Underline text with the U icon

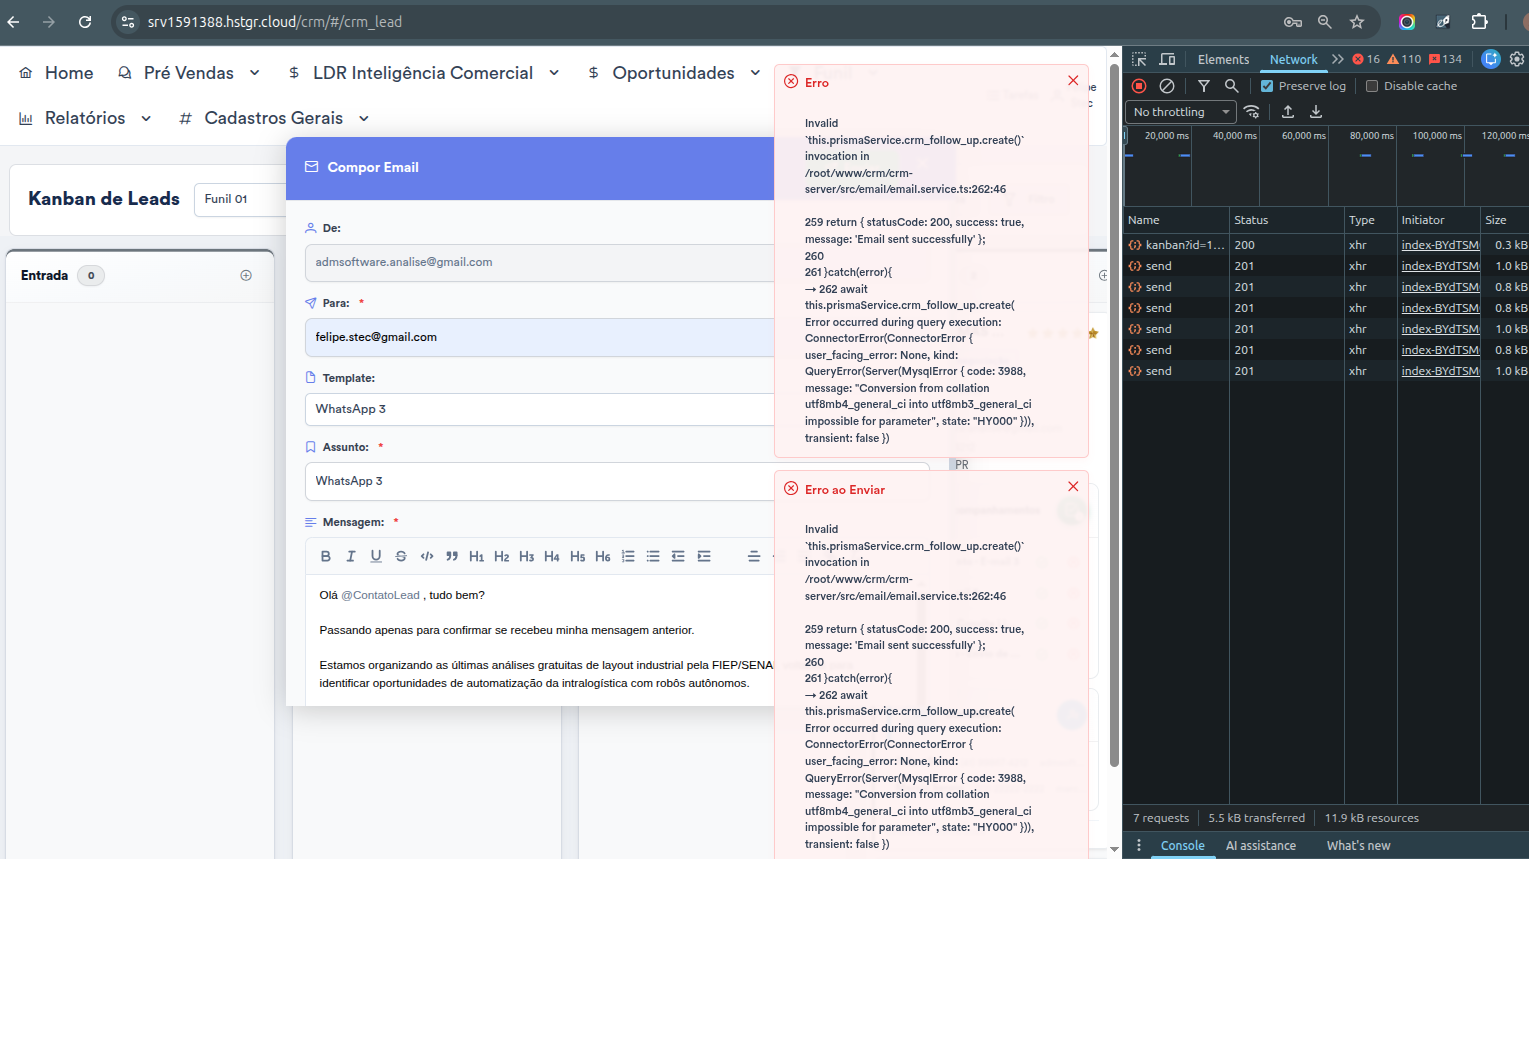376,556
